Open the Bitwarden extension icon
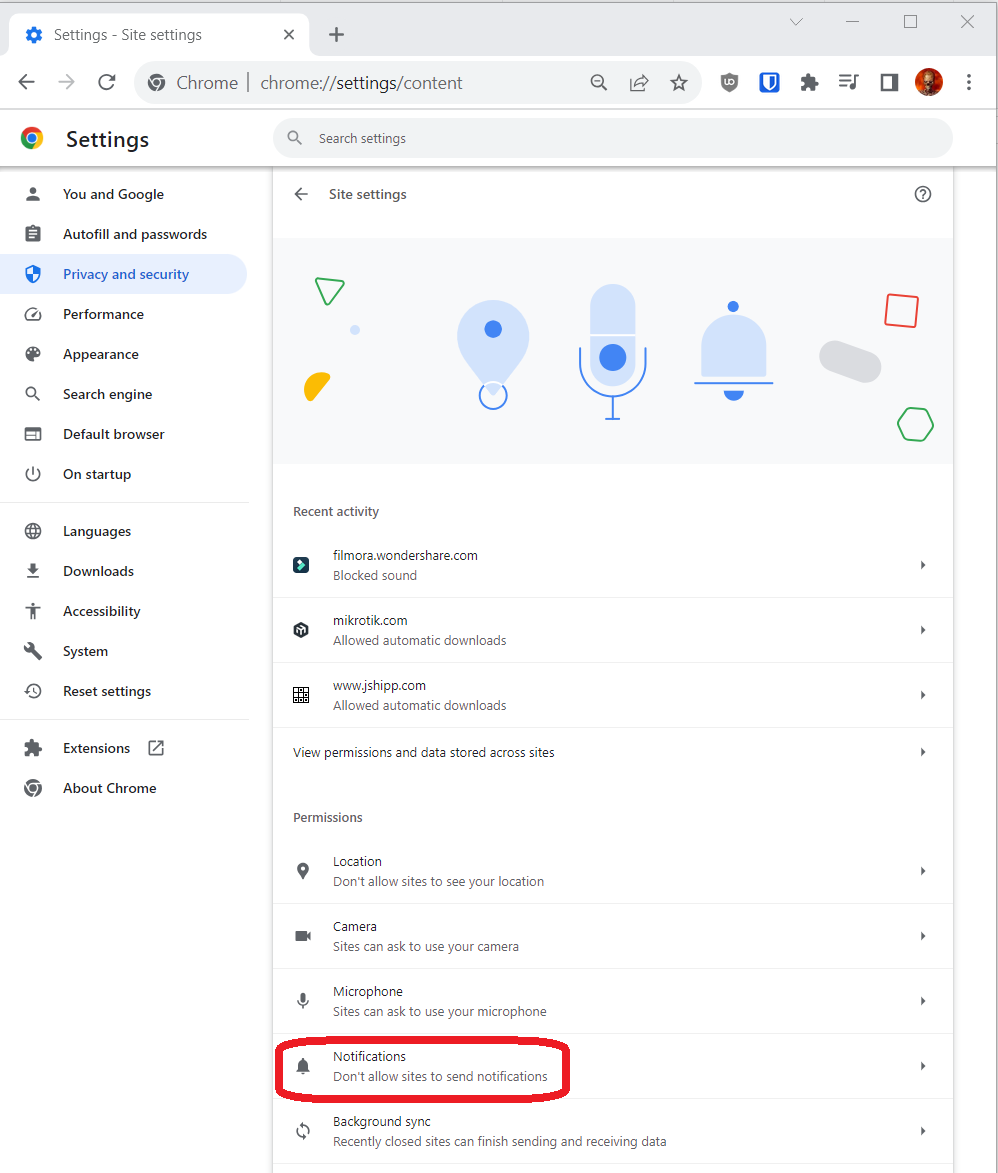 [x=769, y=82]
